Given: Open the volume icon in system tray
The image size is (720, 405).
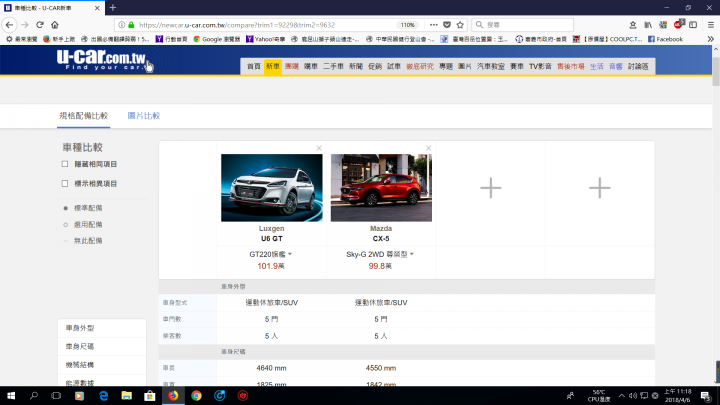Looking at the screenshot, I should pyautogui.click(x=633, y=395).
